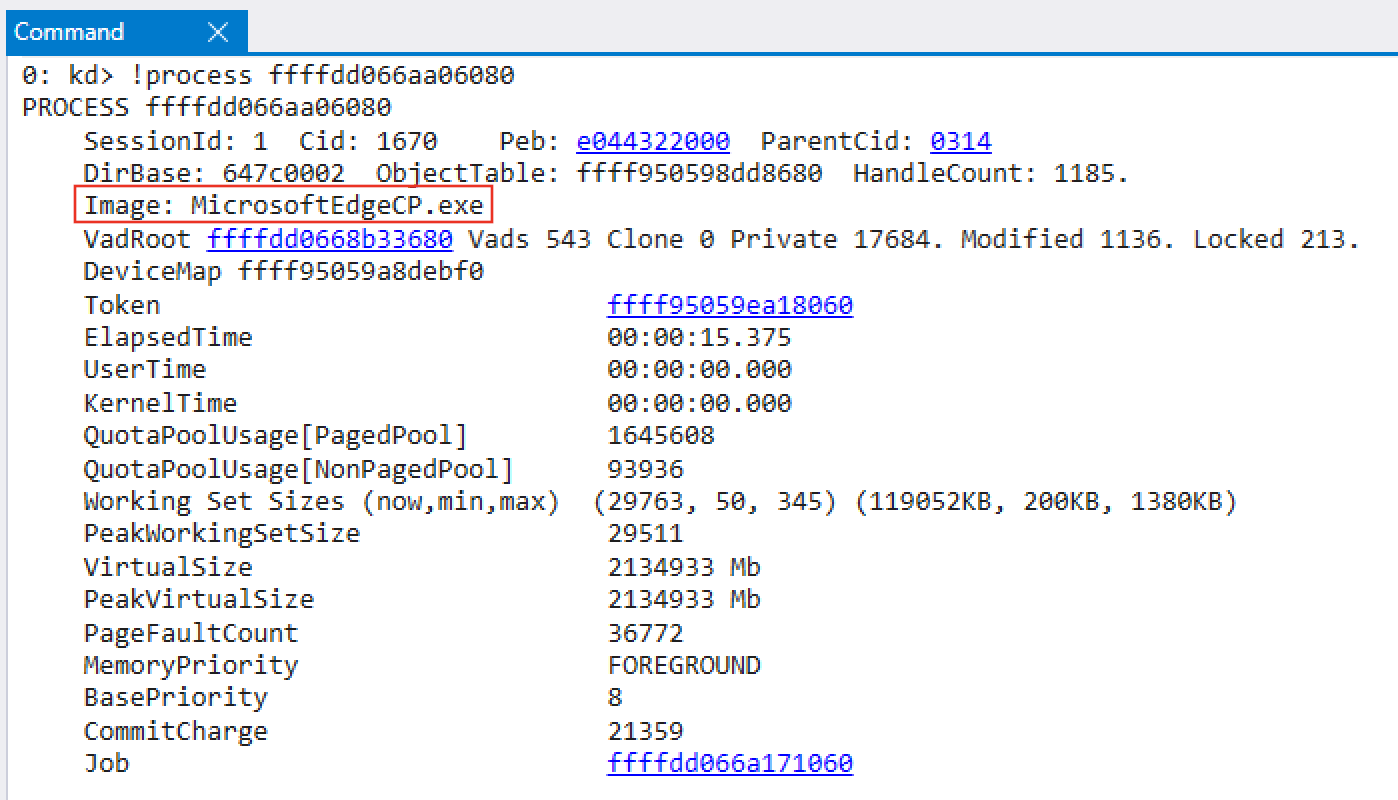The image size is (1398, 800).
Task: Open the Job address link
Action: point(729,764)
